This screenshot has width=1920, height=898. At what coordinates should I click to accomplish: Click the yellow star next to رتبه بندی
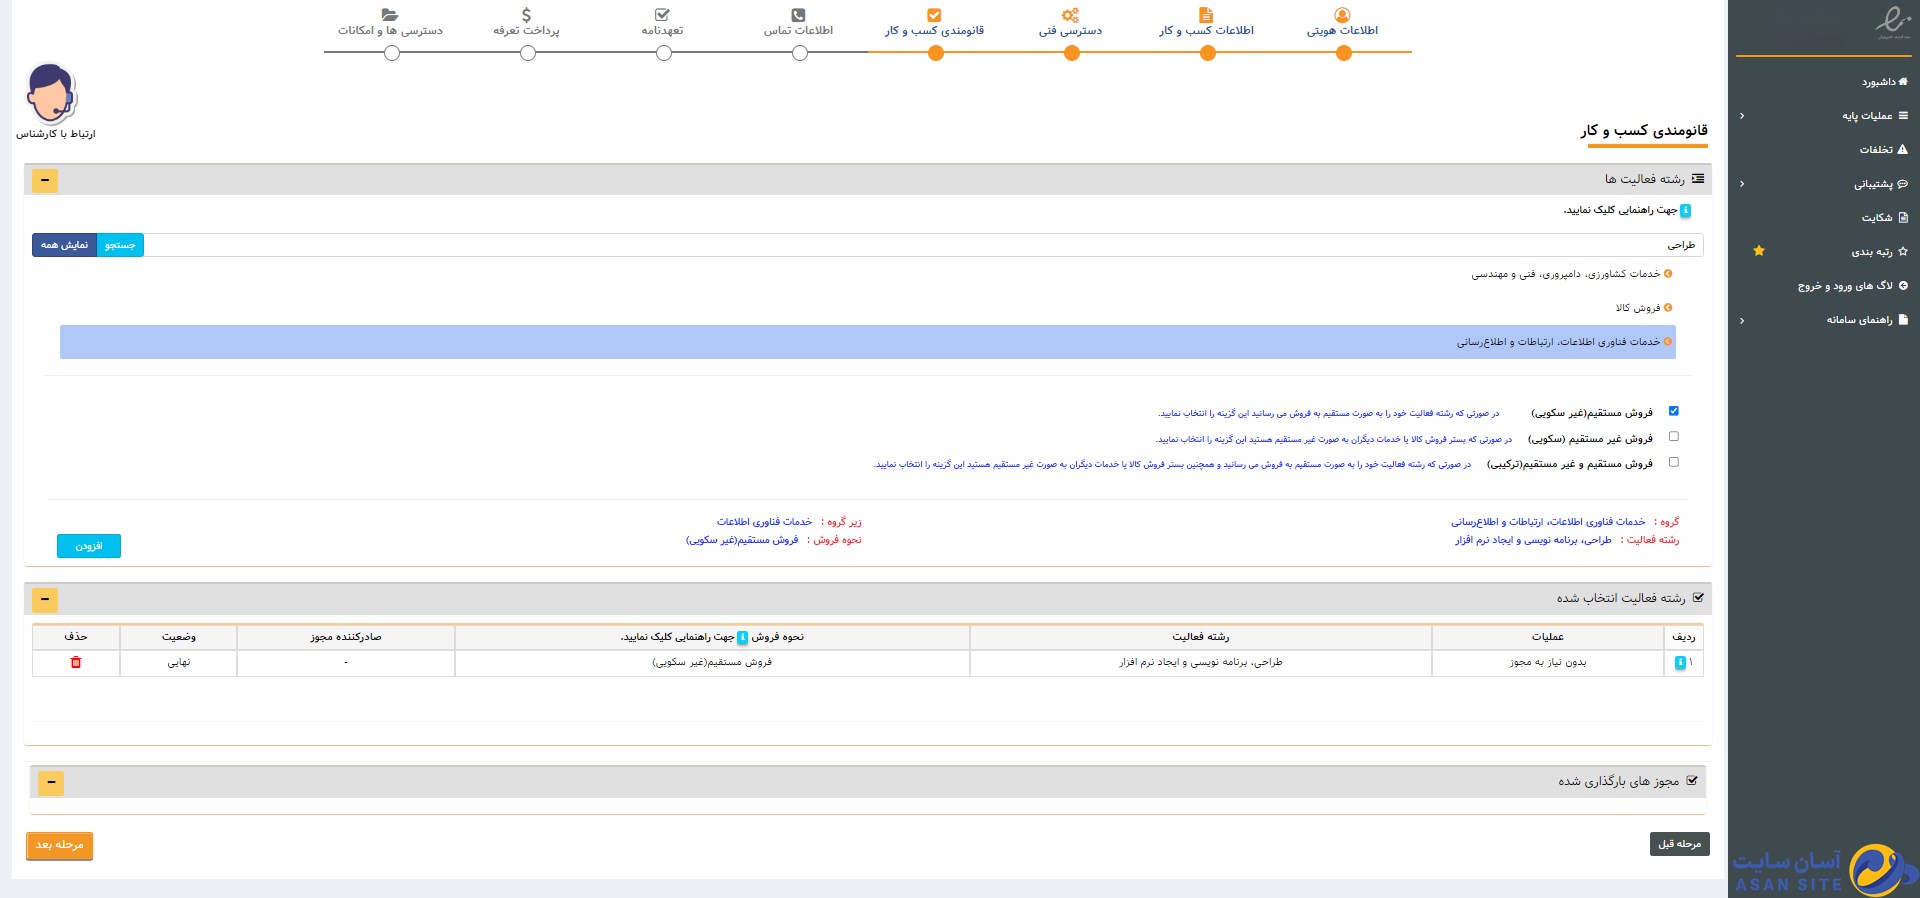coord(1759,251)
